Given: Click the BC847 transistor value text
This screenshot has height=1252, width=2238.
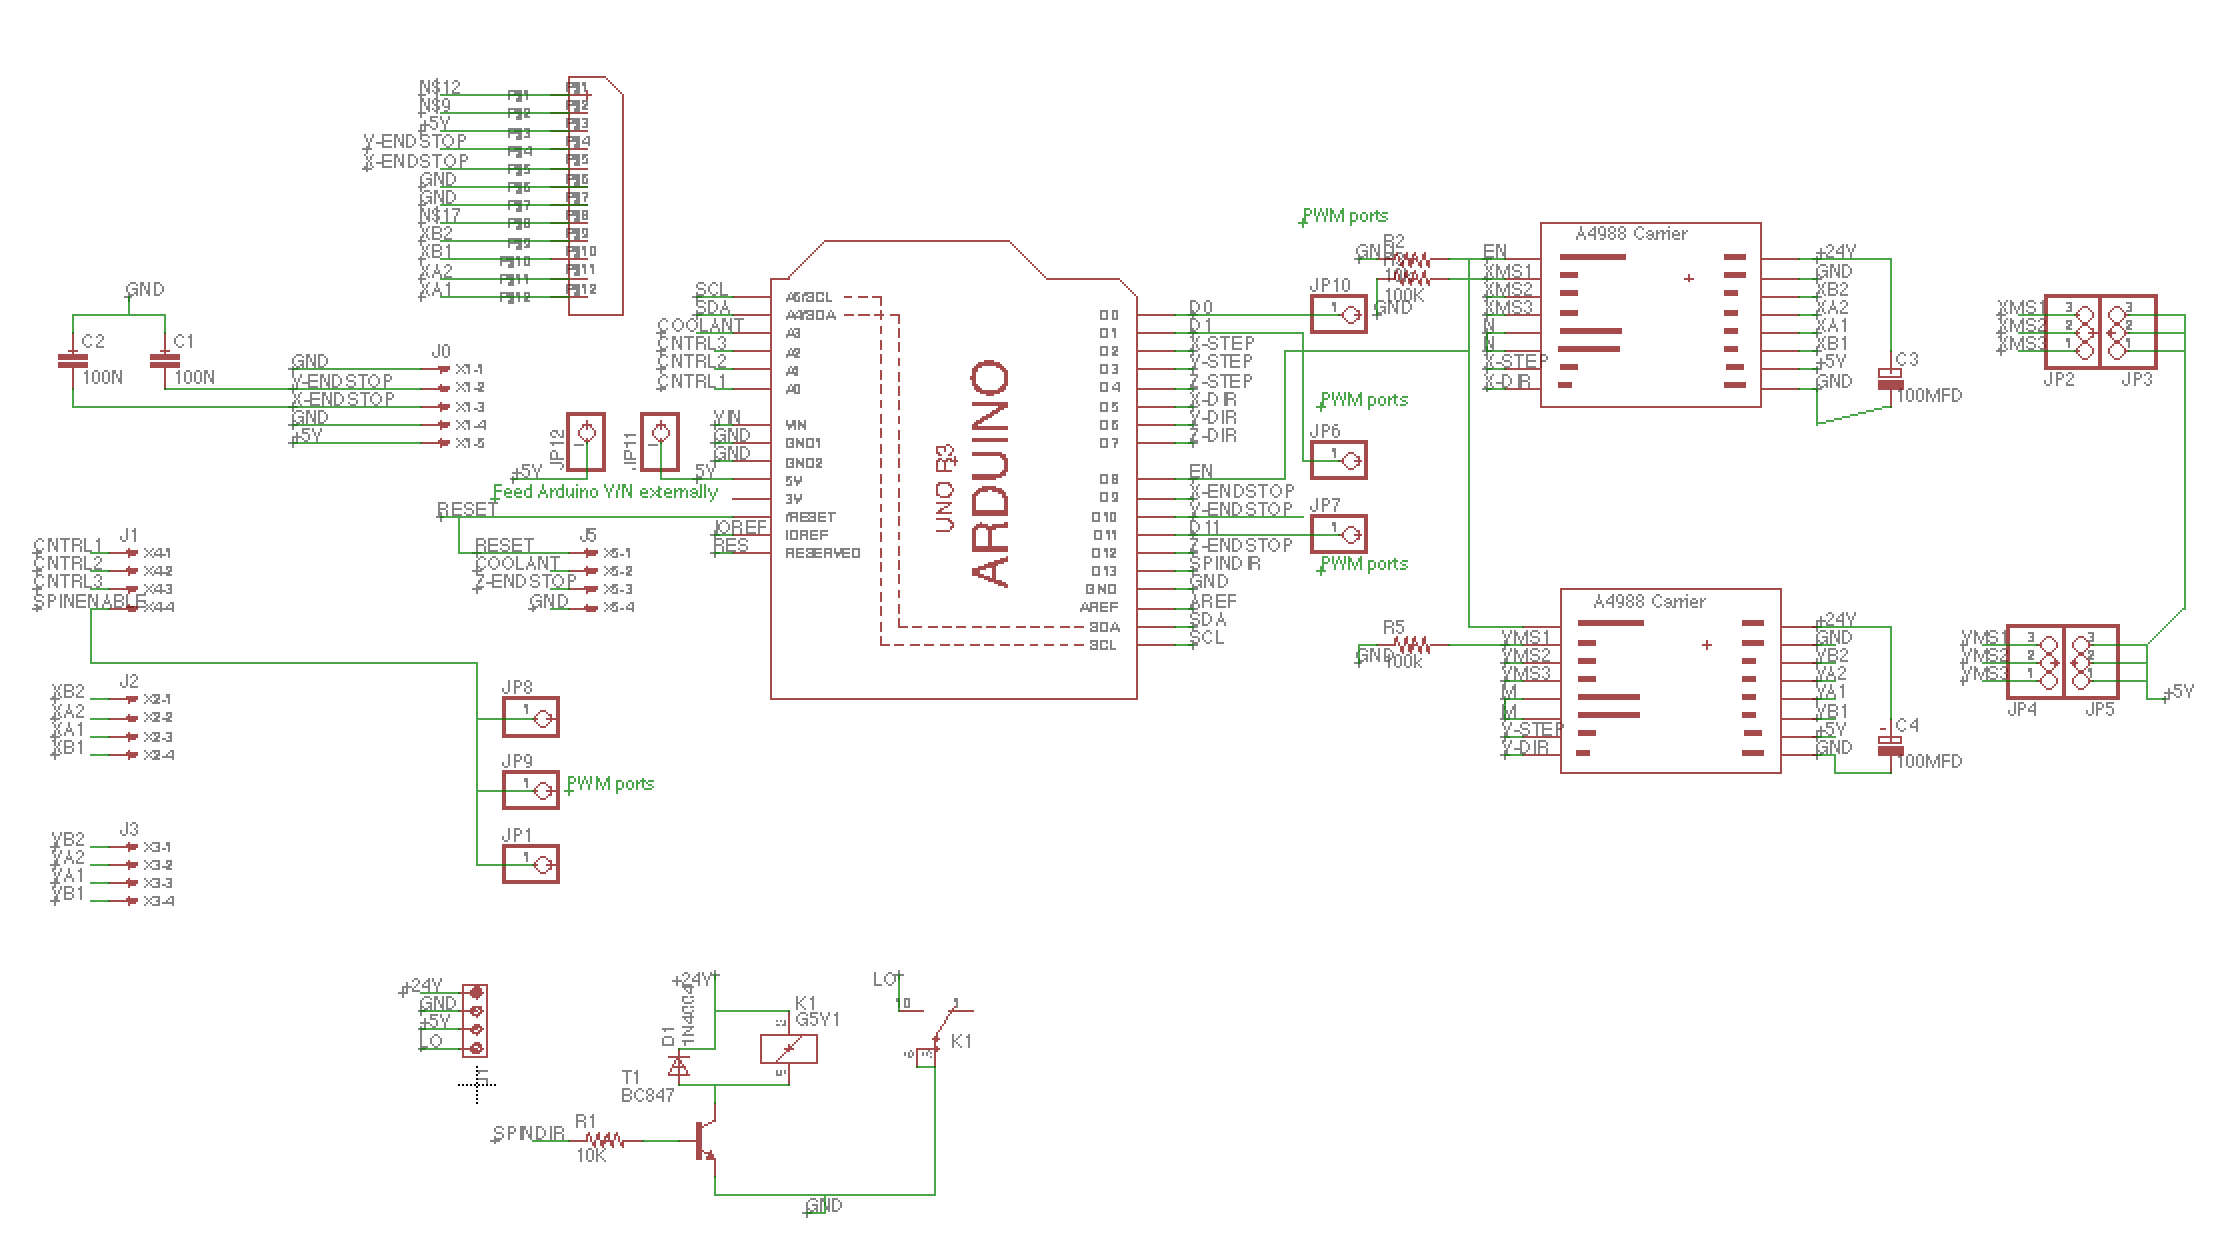Looking at the screenshot, I should click(648, 1095).
